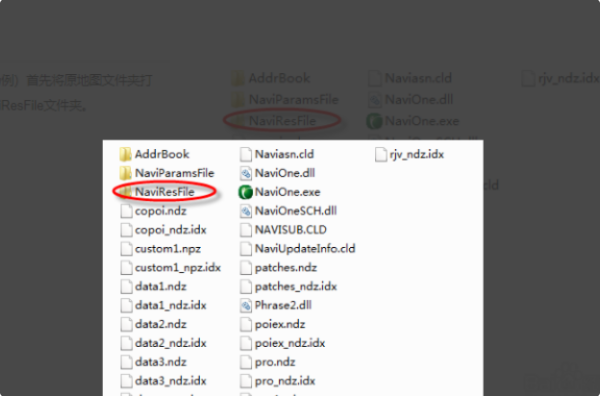The image size is (600, 396).
Task: Select the data1_ndz.idx file name
Action: click(171, 305)
